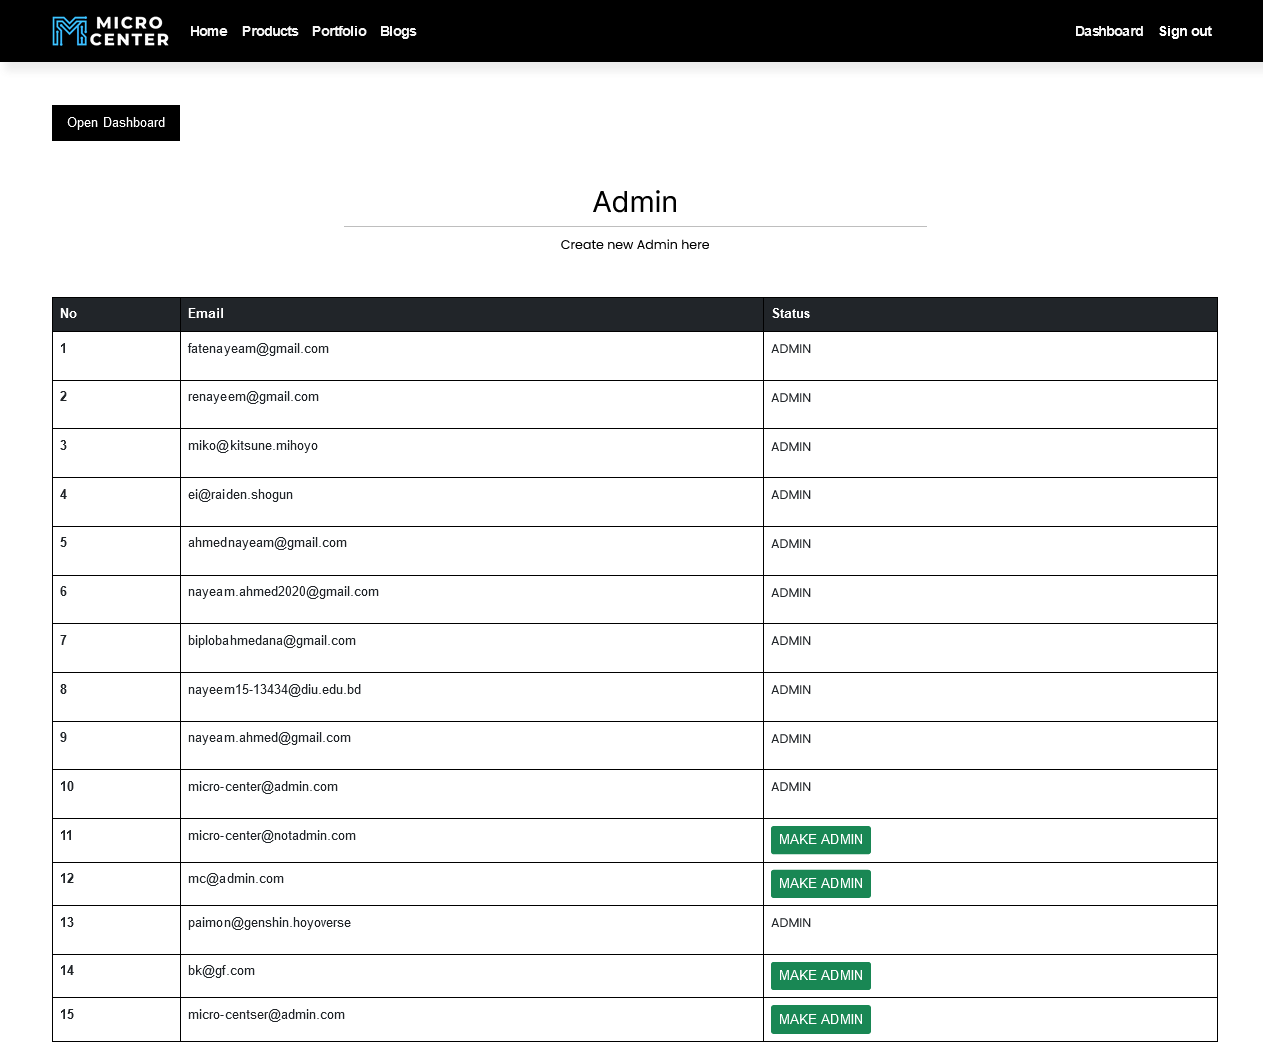
Task: Navigate to Blogs in navbar
Action: pyautogui.click(x=398, y=31)
